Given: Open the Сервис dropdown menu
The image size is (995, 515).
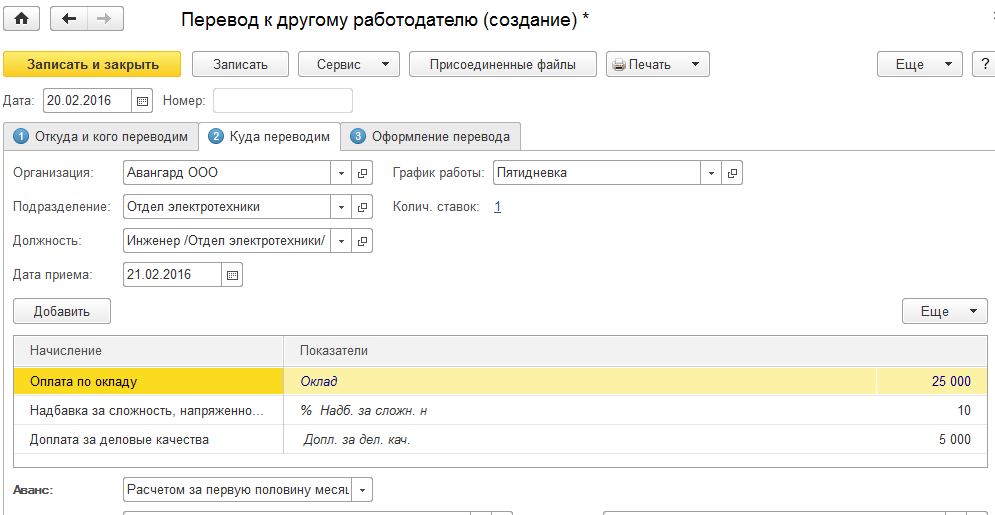Looking at the screenshot, I should (x=349, y=64).
